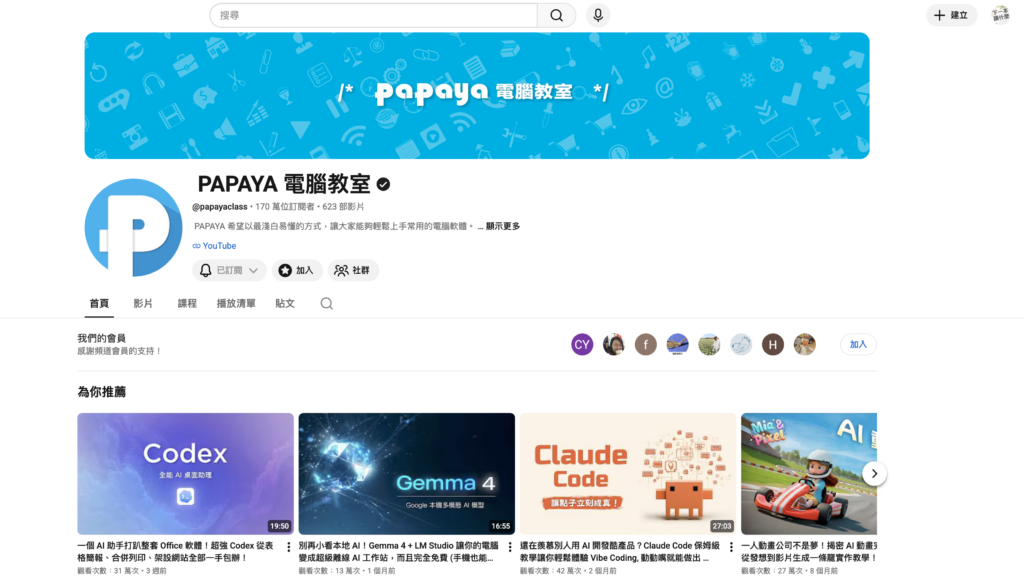Open the Claude Code video thumbnail
The width and height of the screenshot is (1024, 588).
(x=628, y=474)
